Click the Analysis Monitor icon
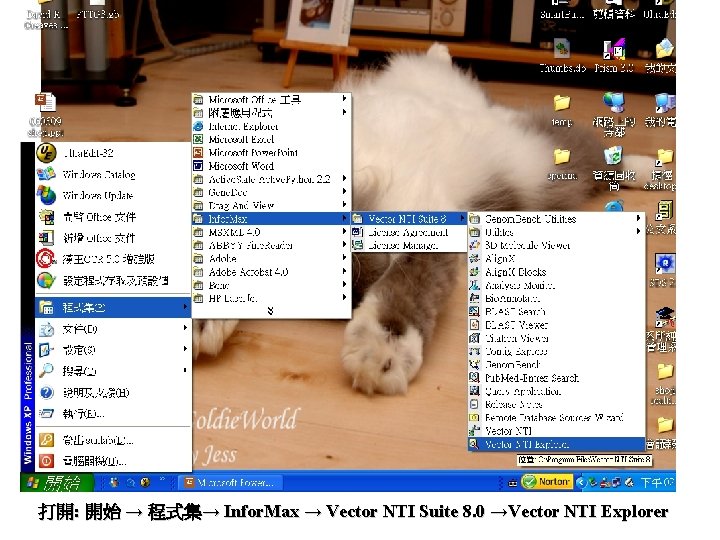The image size is (720, 540). [x=474, y=285]
